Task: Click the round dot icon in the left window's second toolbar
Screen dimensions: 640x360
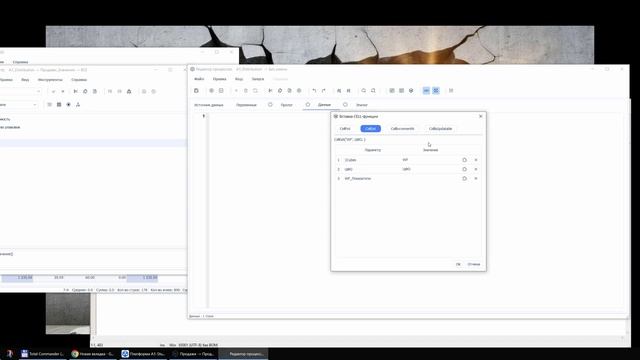Action: click(x=69, y=105)
